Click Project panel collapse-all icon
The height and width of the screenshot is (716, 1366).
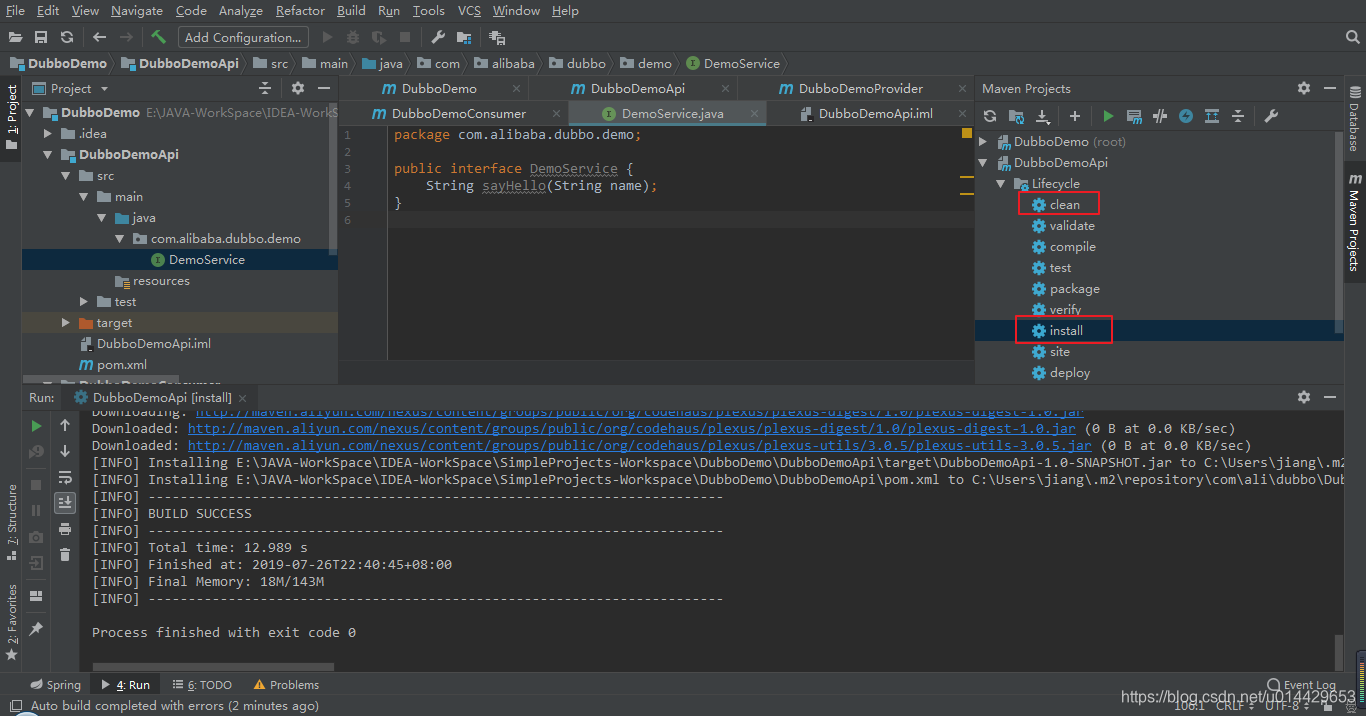[x=265, y=88]
